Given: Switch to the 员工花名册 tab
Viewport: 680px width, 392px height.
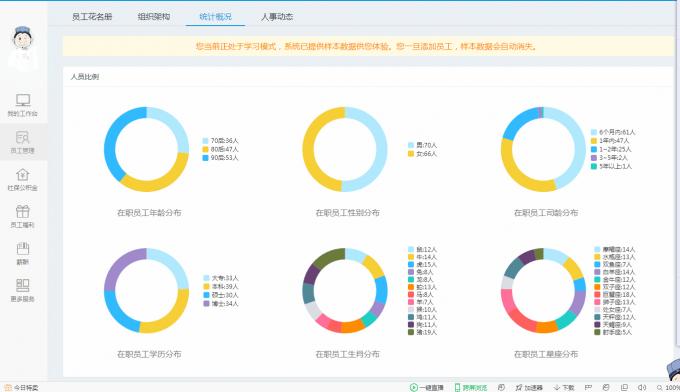Looking at the screenshot, I should coord(92,16).
